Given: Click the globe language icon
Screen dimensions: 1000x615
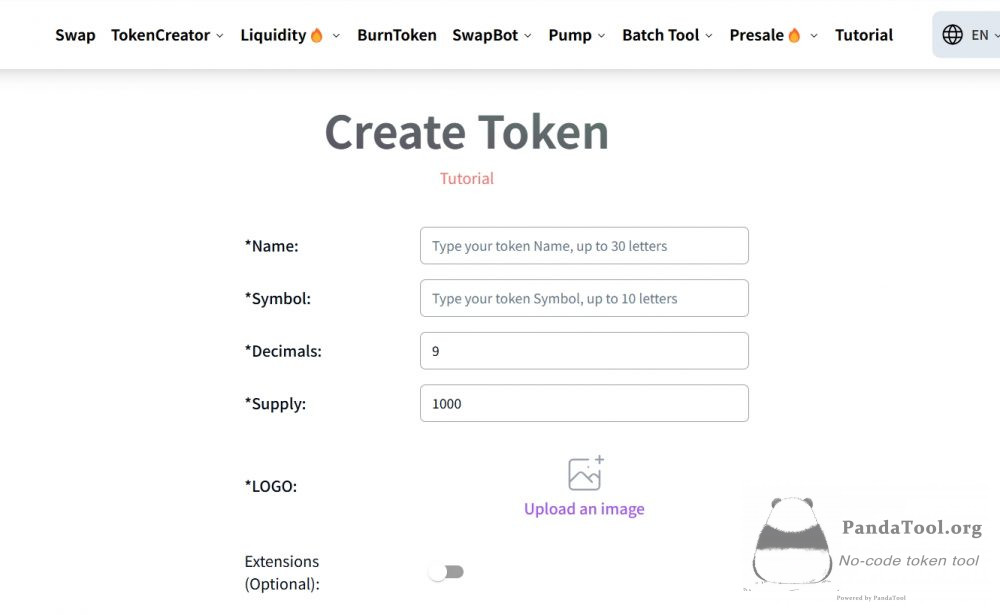Looking at the screenshot, I should coord(952,34).
